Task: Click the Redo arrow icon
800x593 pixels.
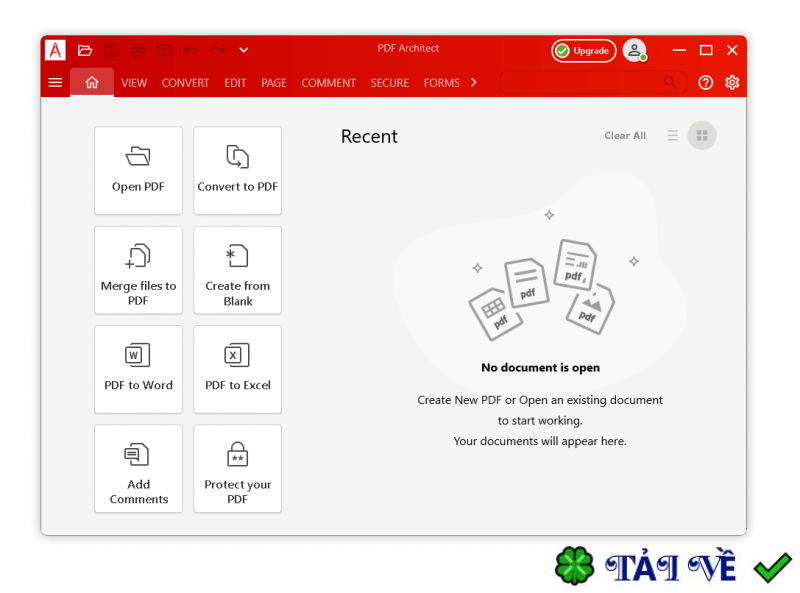Action: (x=217, y=50)
